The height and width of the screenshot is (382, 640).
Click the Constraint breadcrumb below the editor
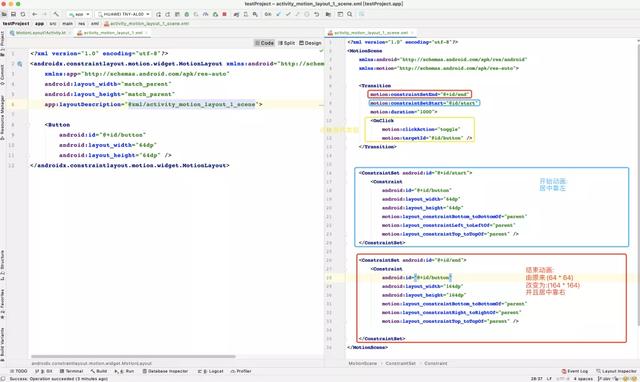point(436,363)
